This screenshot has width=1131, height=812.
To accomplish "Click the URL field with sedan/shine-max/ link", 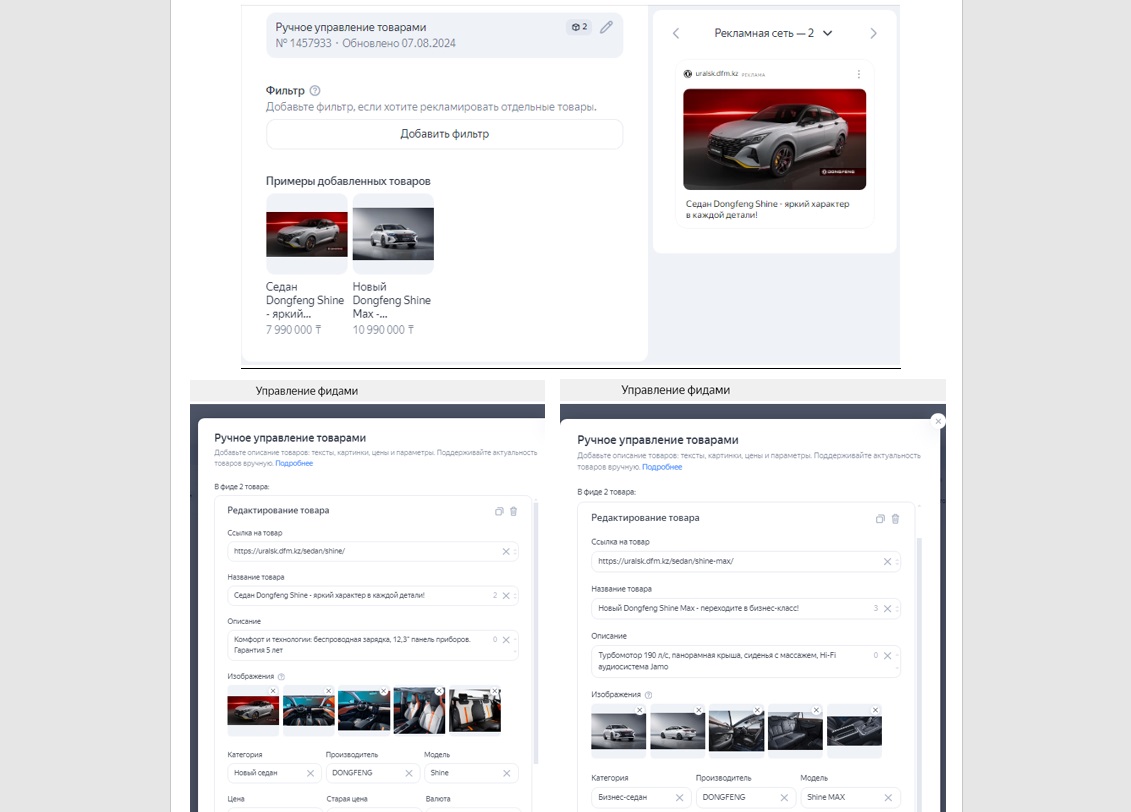I will (x=746, y=561).
